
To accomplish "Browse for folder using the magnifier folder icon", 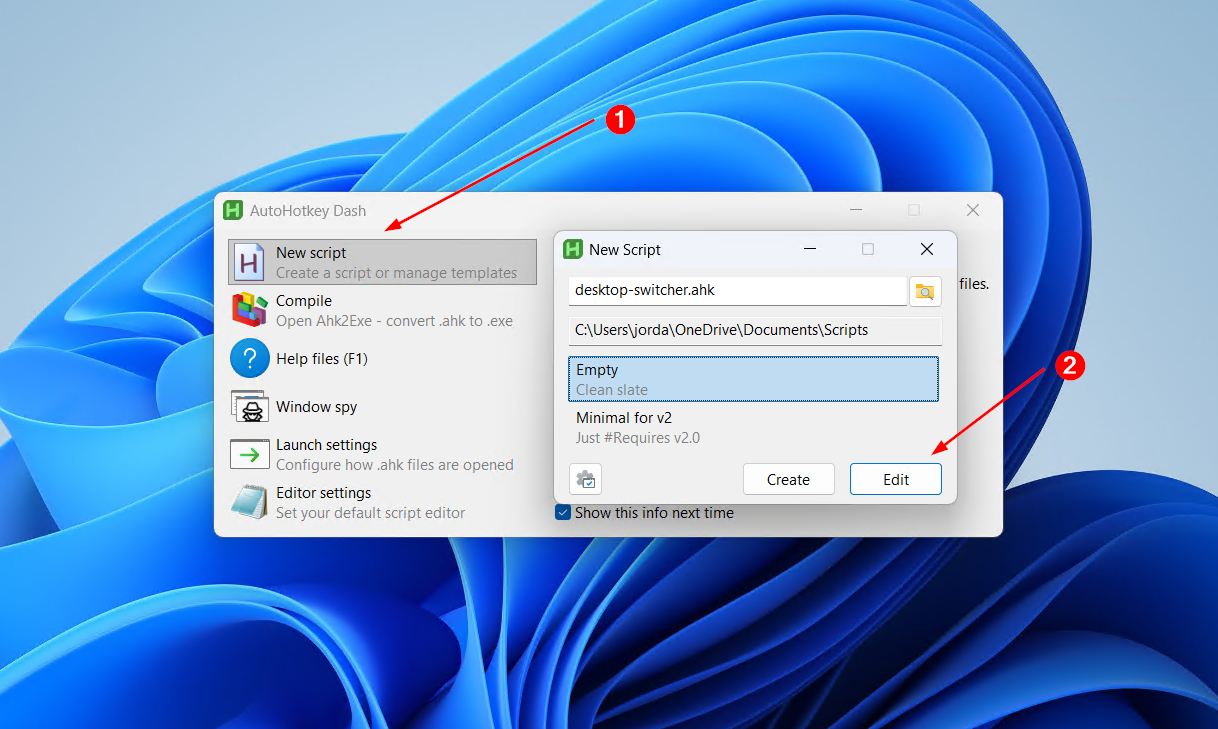I will pos(925,291).
